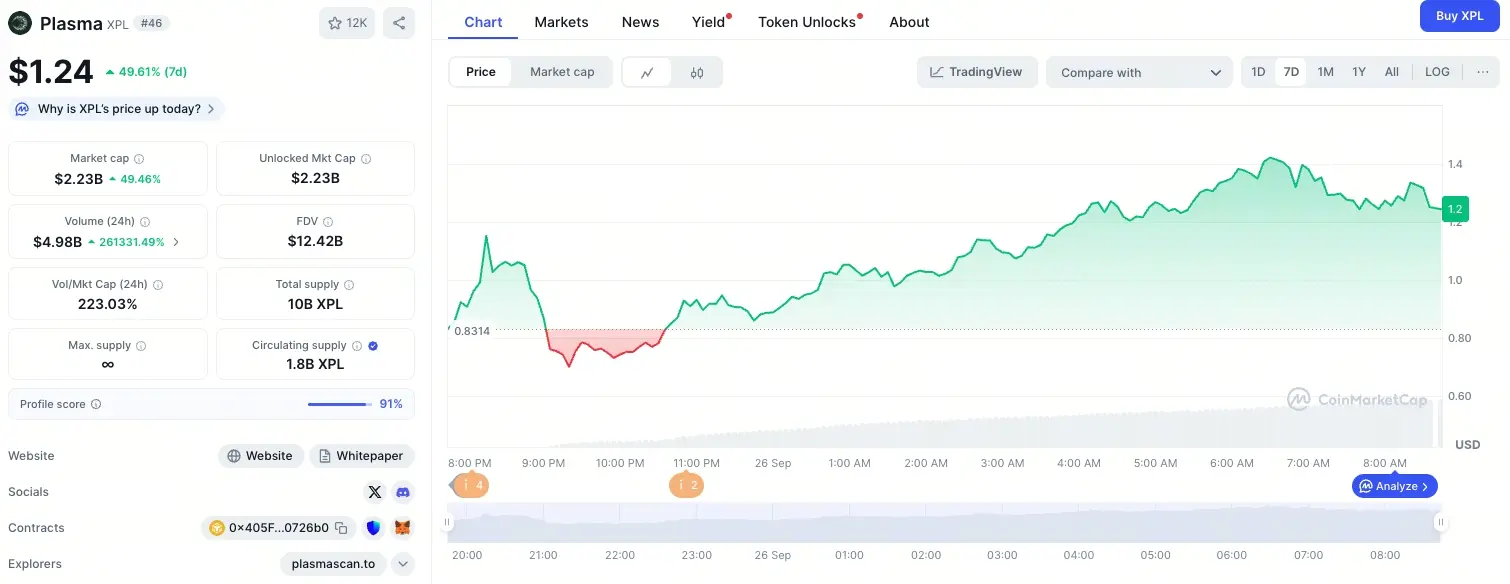Click the Vol/Mkt Cap info icon
This screenshot has width=1510, height=584.
pyautogui.click(x=158, y=285)
